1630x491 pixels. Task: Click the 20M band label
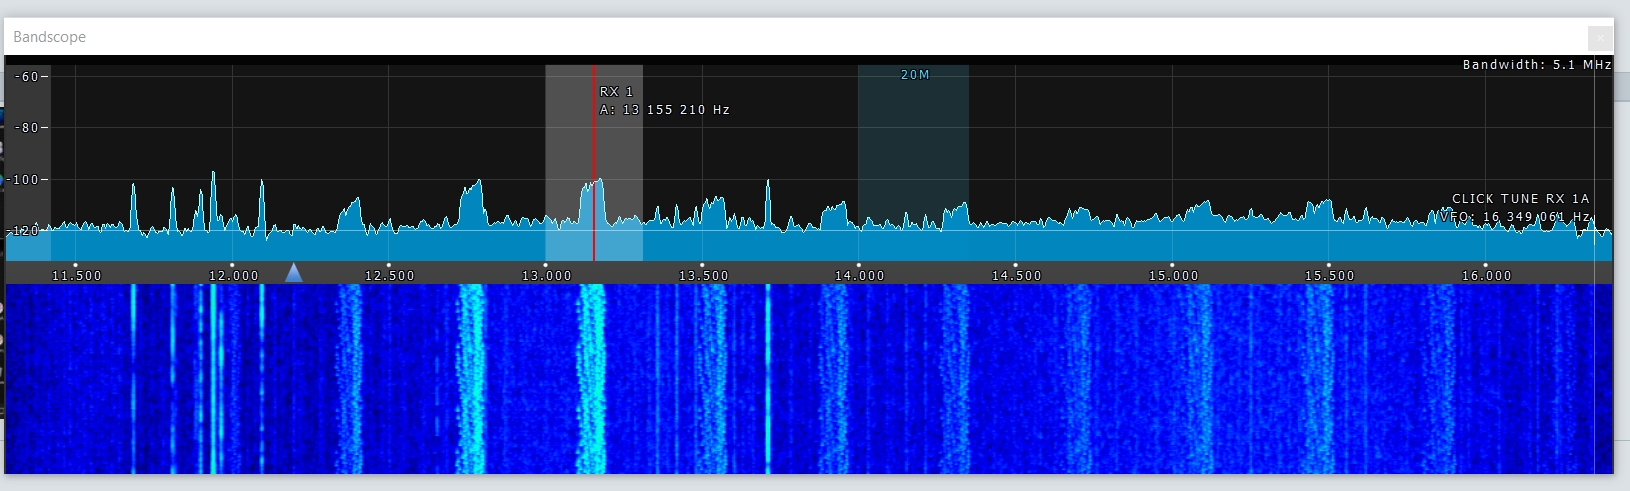[915, 75]
